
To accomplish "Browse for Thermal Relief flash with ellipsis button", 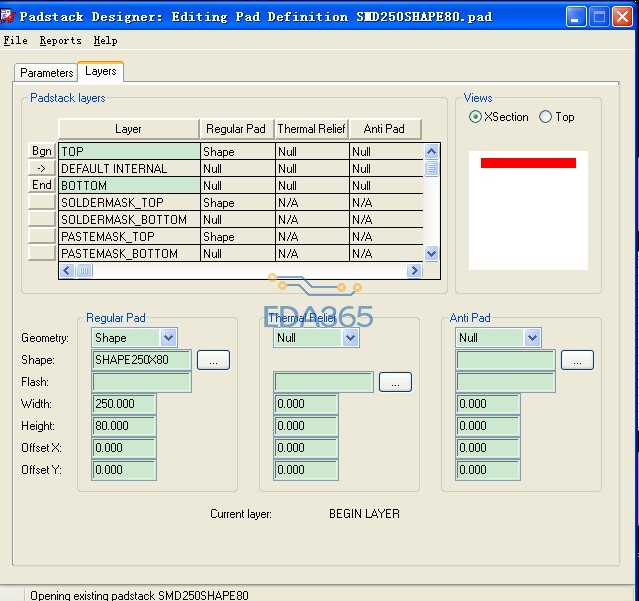I will click(x=395, y=382).
